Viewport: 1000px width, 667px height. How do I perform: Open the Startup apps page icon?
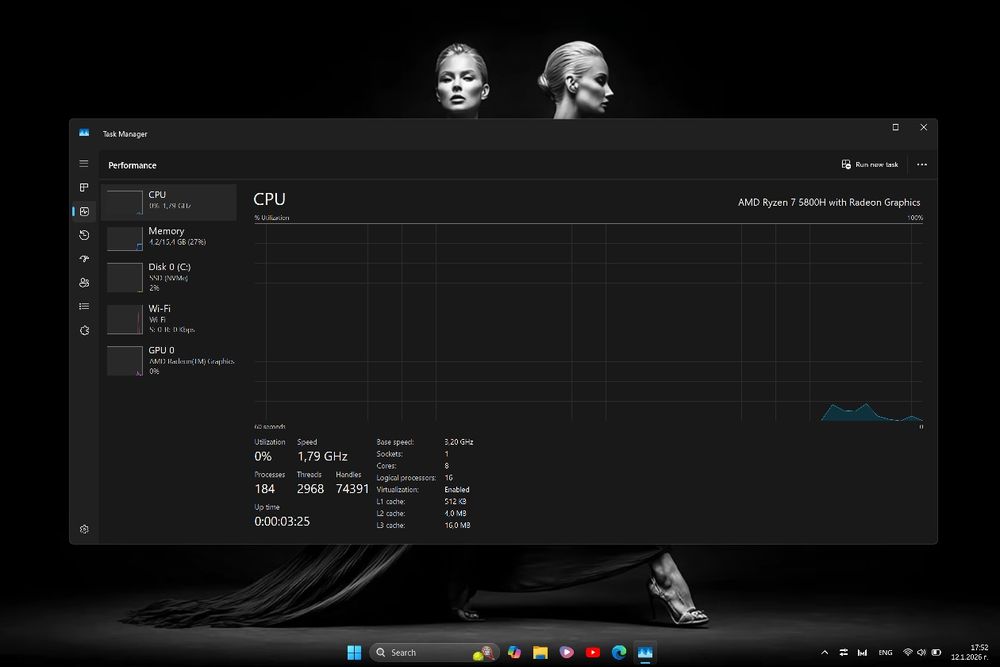pyautogui.click(x=84, y=259)
